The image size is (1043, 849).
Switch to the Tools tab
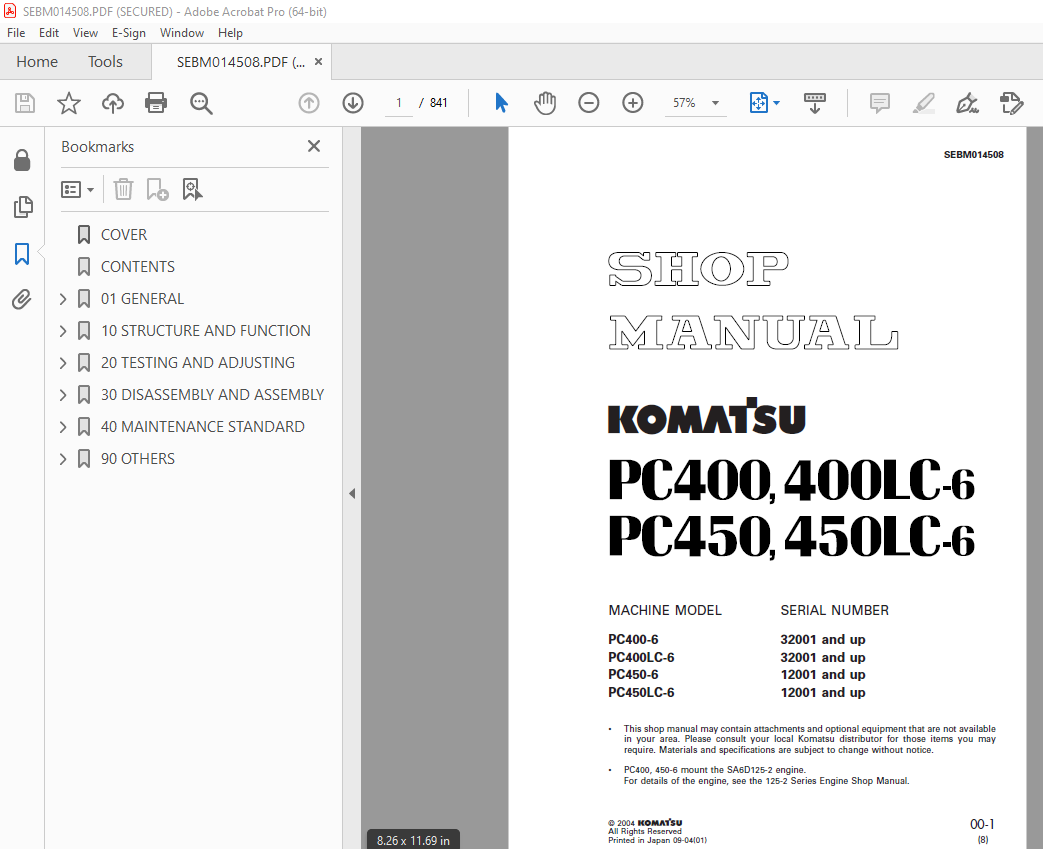(x=105, y=62)
